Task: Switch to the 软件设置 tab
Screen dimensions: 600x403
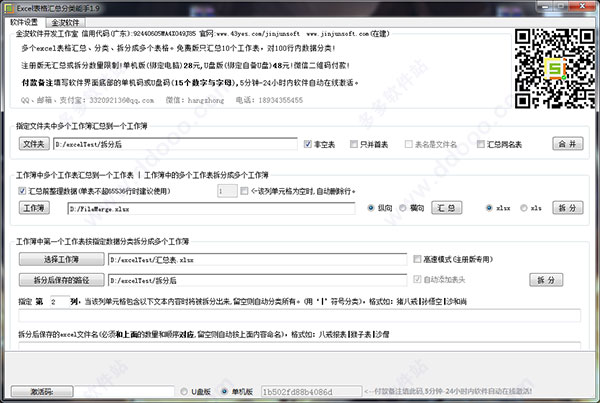Action: [x=24, y=22]
